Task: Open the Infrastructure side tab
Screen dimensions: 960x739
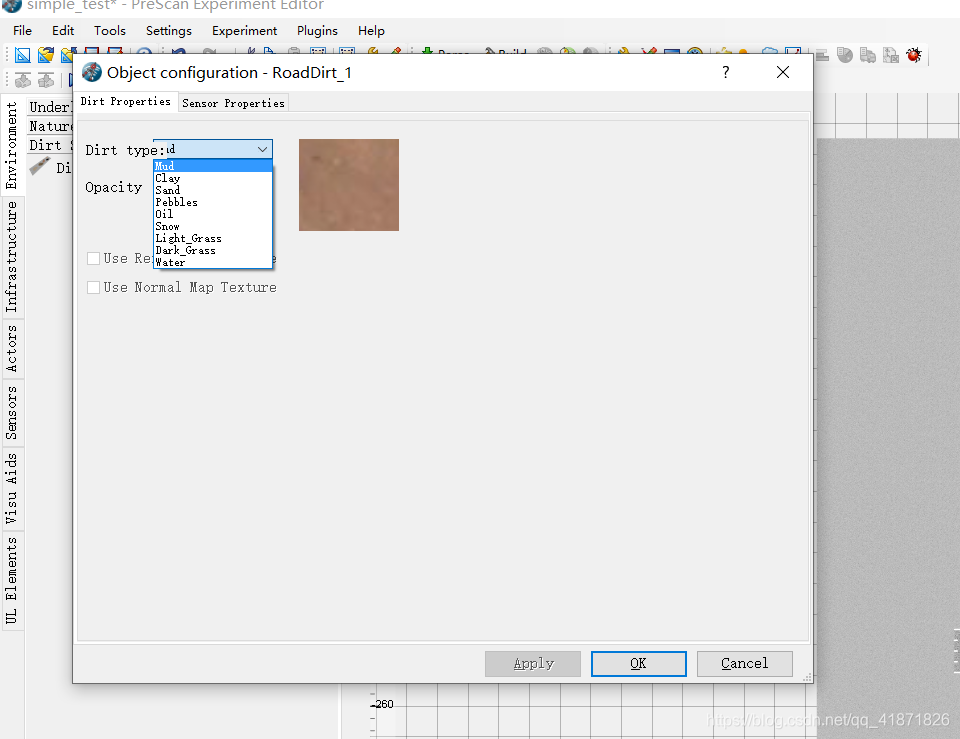Action: point(12,257)
